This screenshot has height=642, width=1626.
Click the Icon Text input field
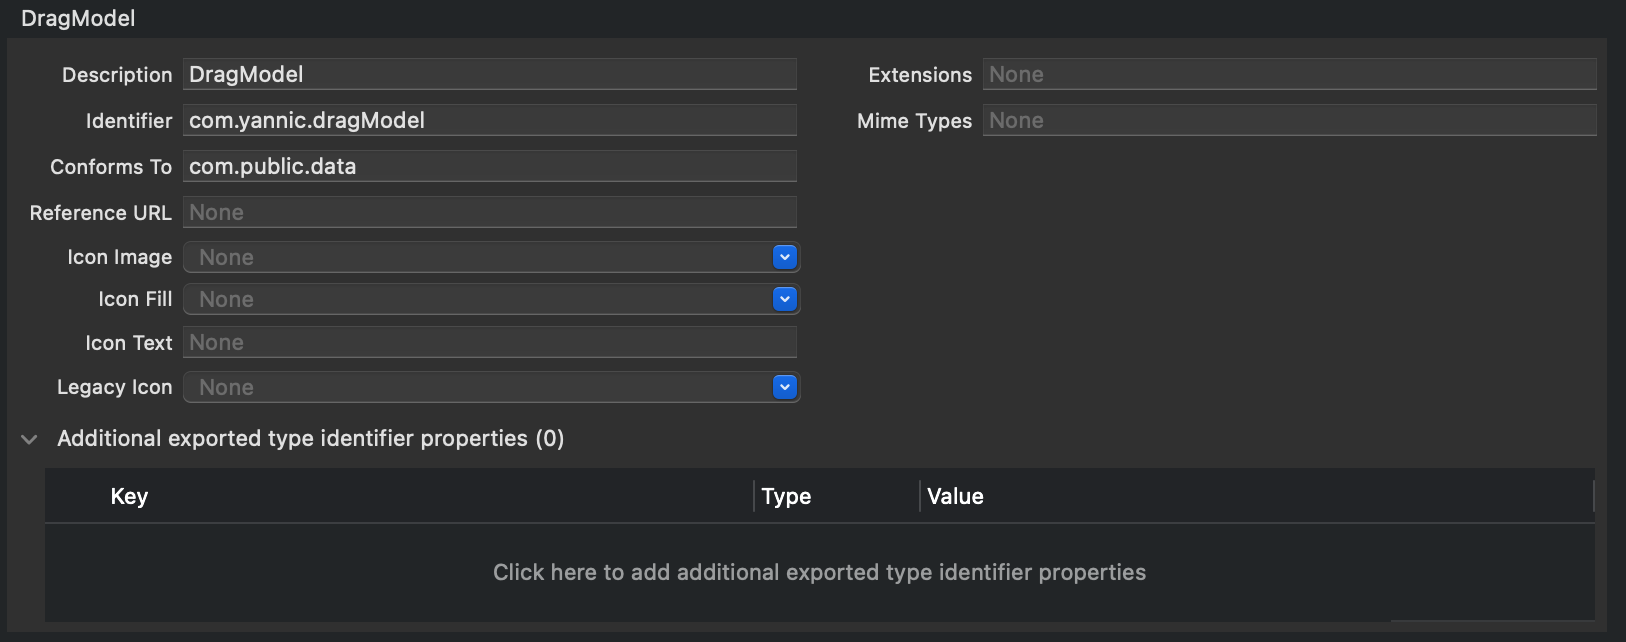(x=489, y=342)
